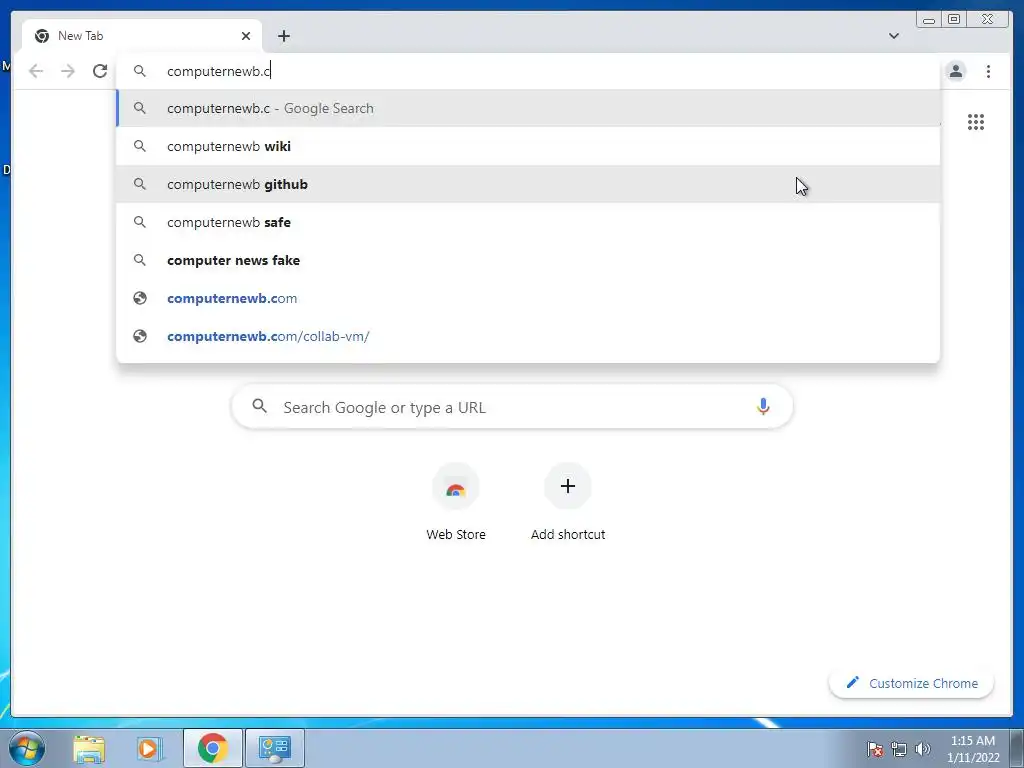1024x768 pixels.
Task: Click the address bar text computernewb.c
Action: [218, 71]
